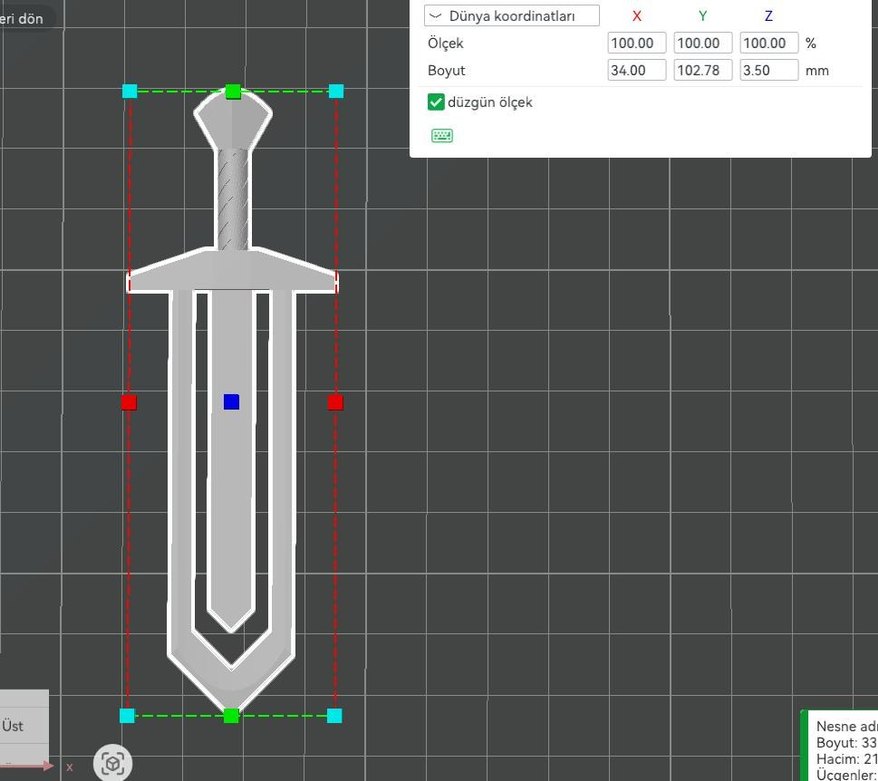Grab the top green Y-axis scale handle
Screen dimensions: 878x781
[x=233, y=92]
